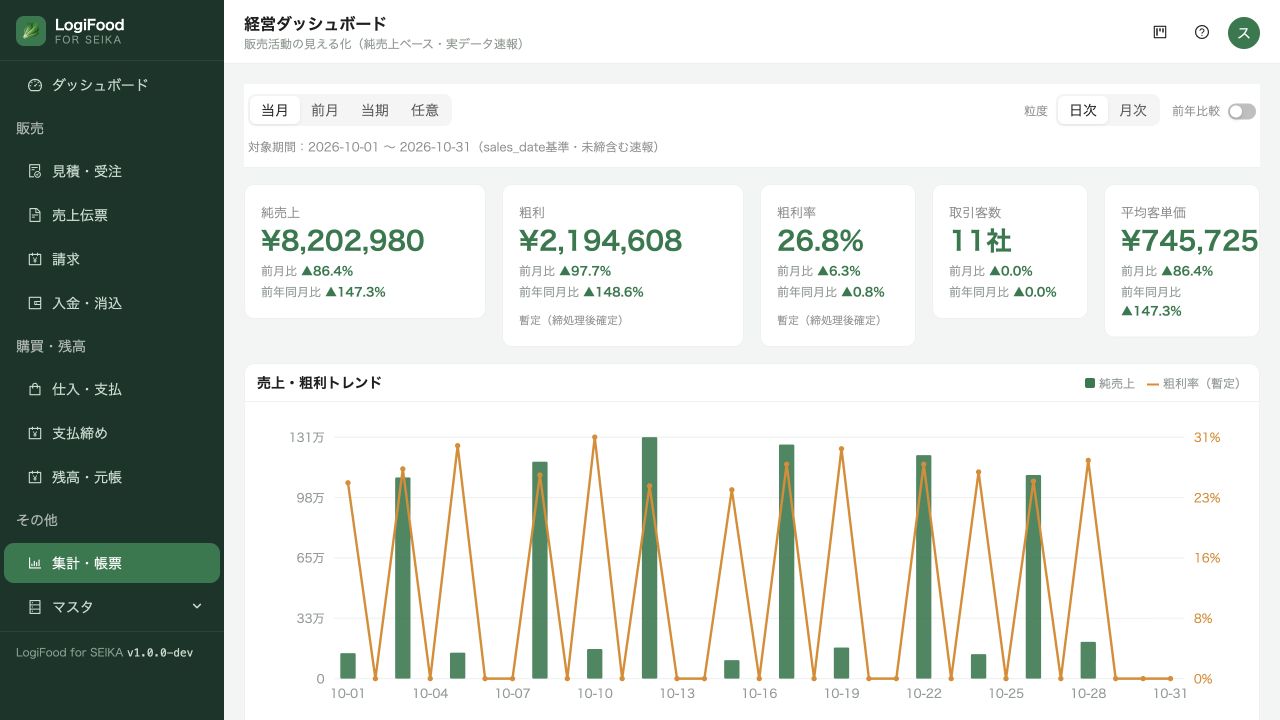Click the 10-13 x-axis label

tap(677, 693)
